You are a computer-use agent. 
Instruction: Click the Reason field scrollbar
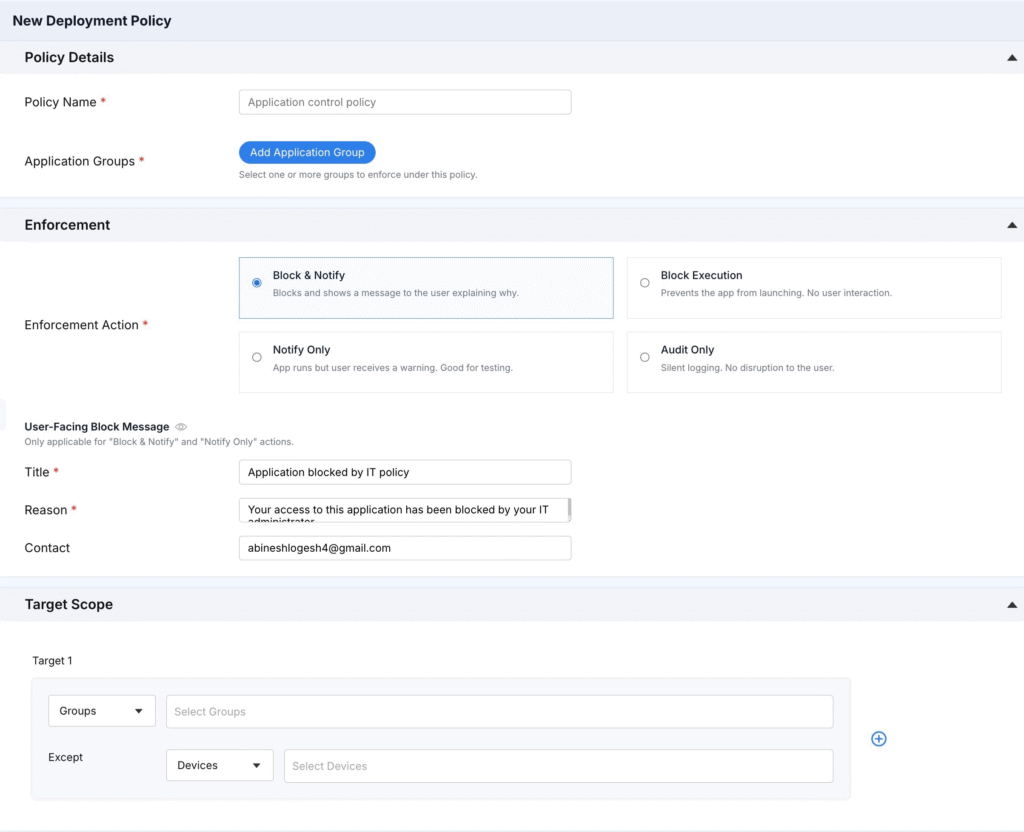tap(569, 509)
